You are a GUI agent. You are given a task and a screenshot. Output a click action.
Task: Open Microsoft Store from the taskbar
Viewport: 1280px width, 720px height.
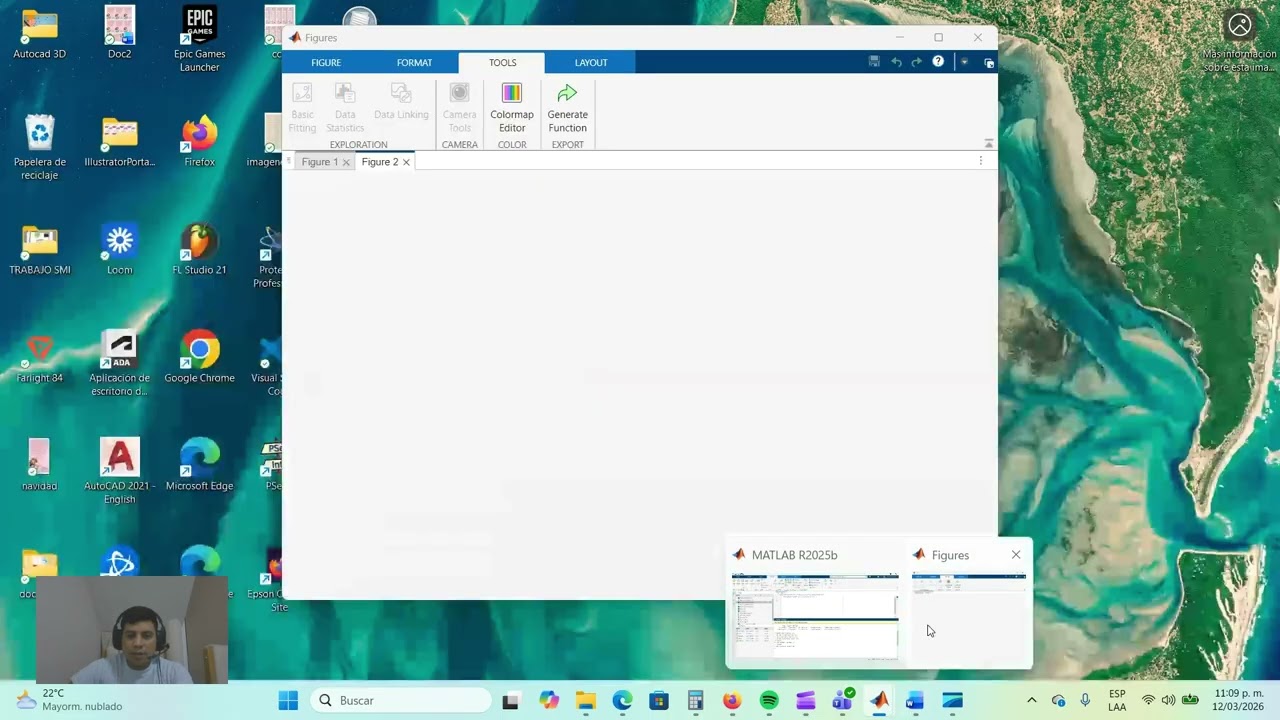tap(659, 700)
